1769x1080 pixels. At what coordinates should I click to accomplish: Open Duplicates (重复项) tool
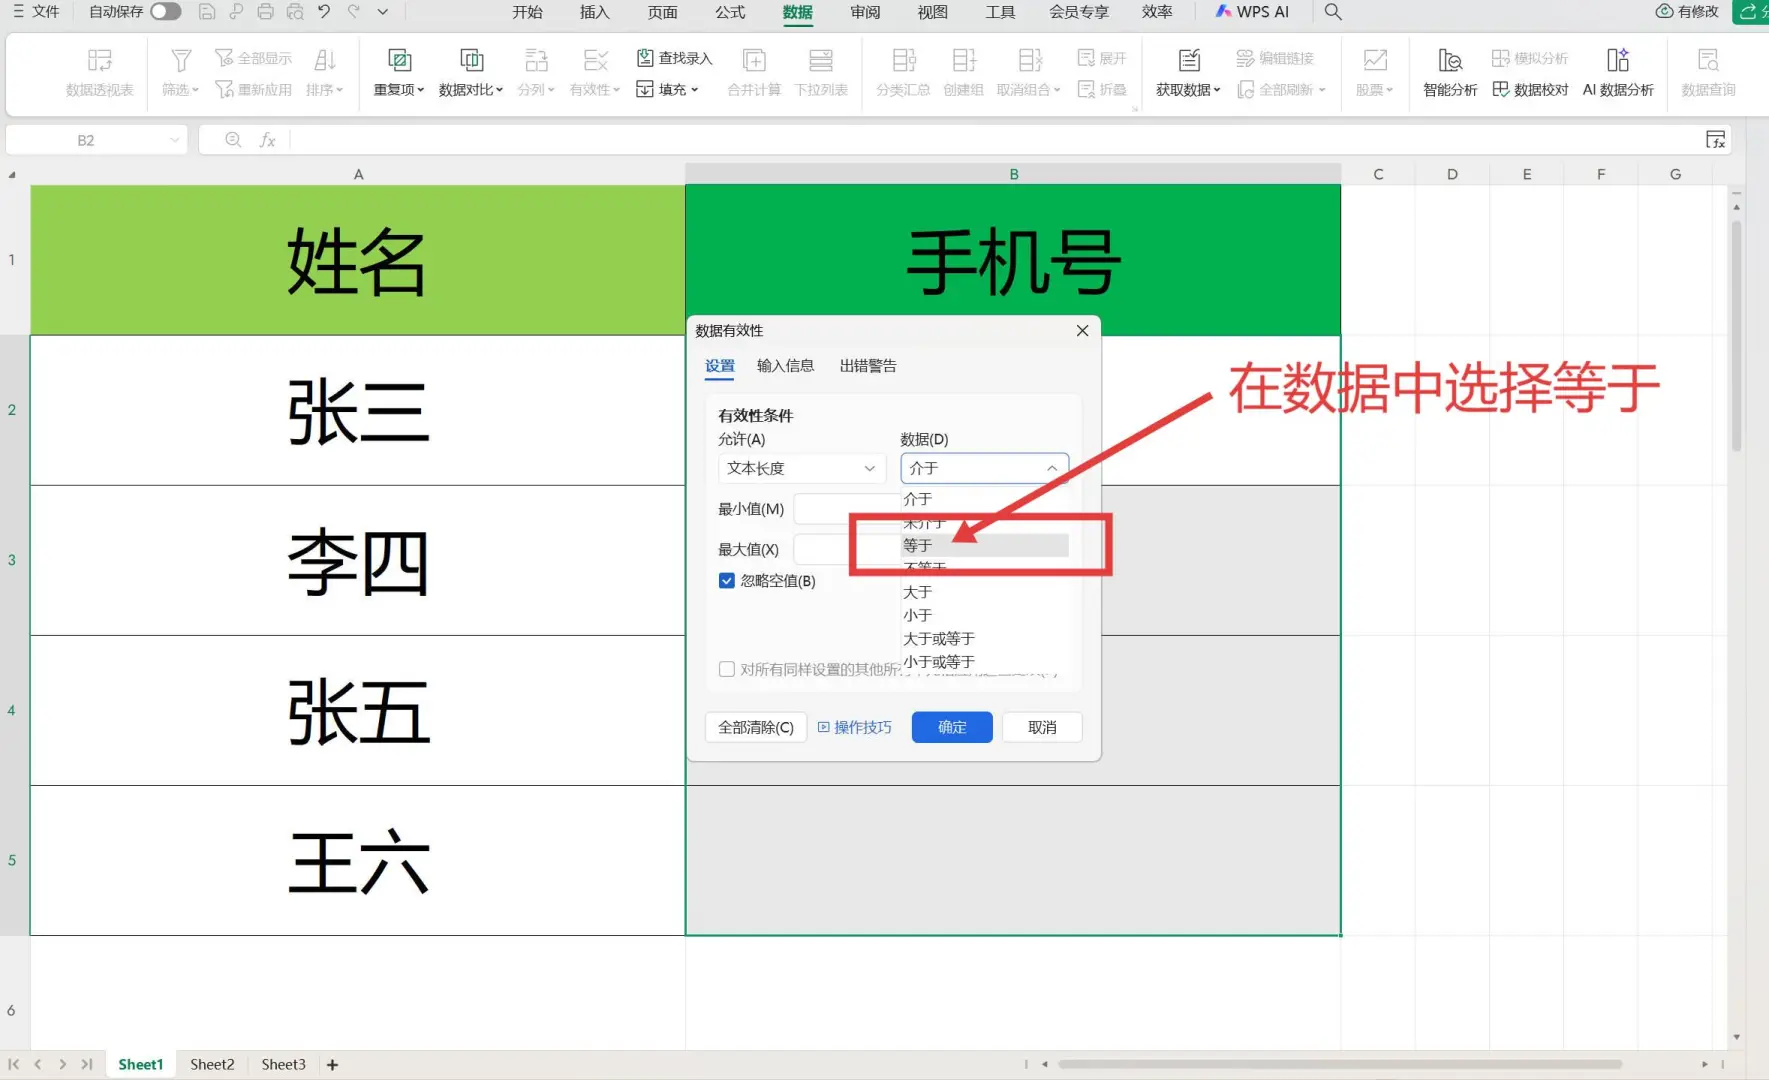click(x=399, y=73)
